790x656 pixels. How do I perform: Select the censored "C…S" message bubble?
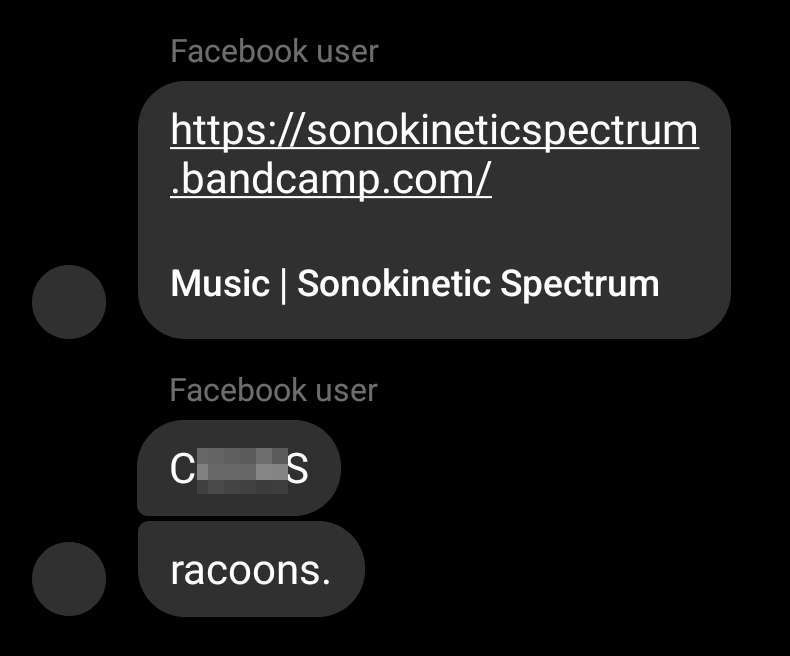(x=239, y=468)
